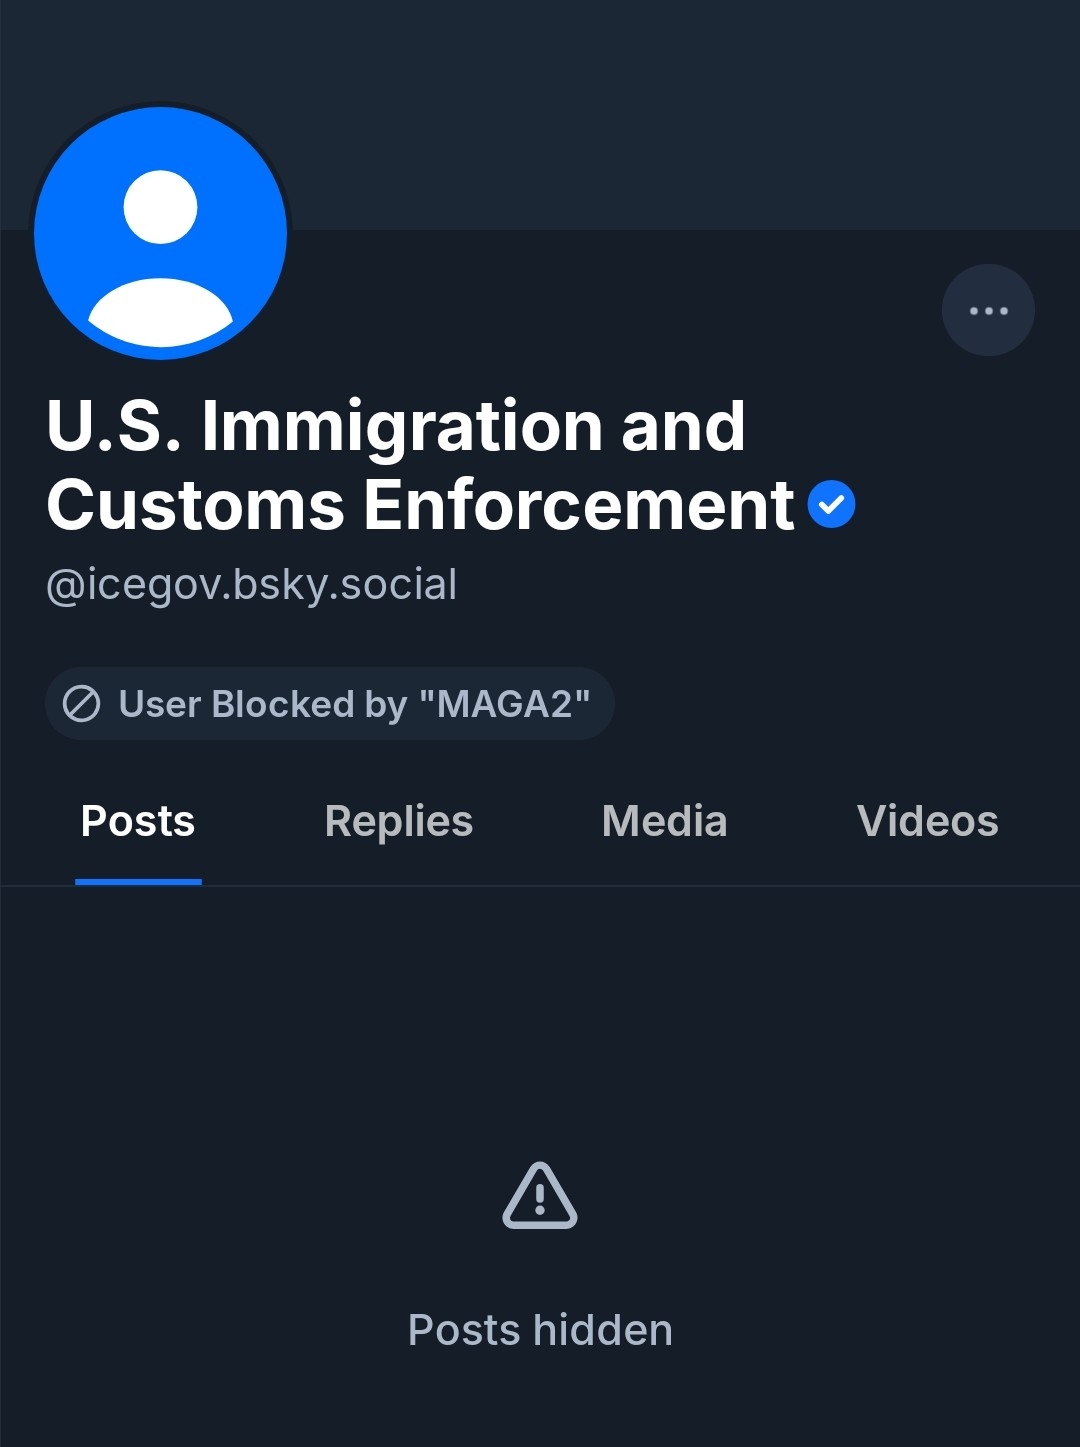
Task: Click the "MAGA2" list name text
Action: [505, 704]
